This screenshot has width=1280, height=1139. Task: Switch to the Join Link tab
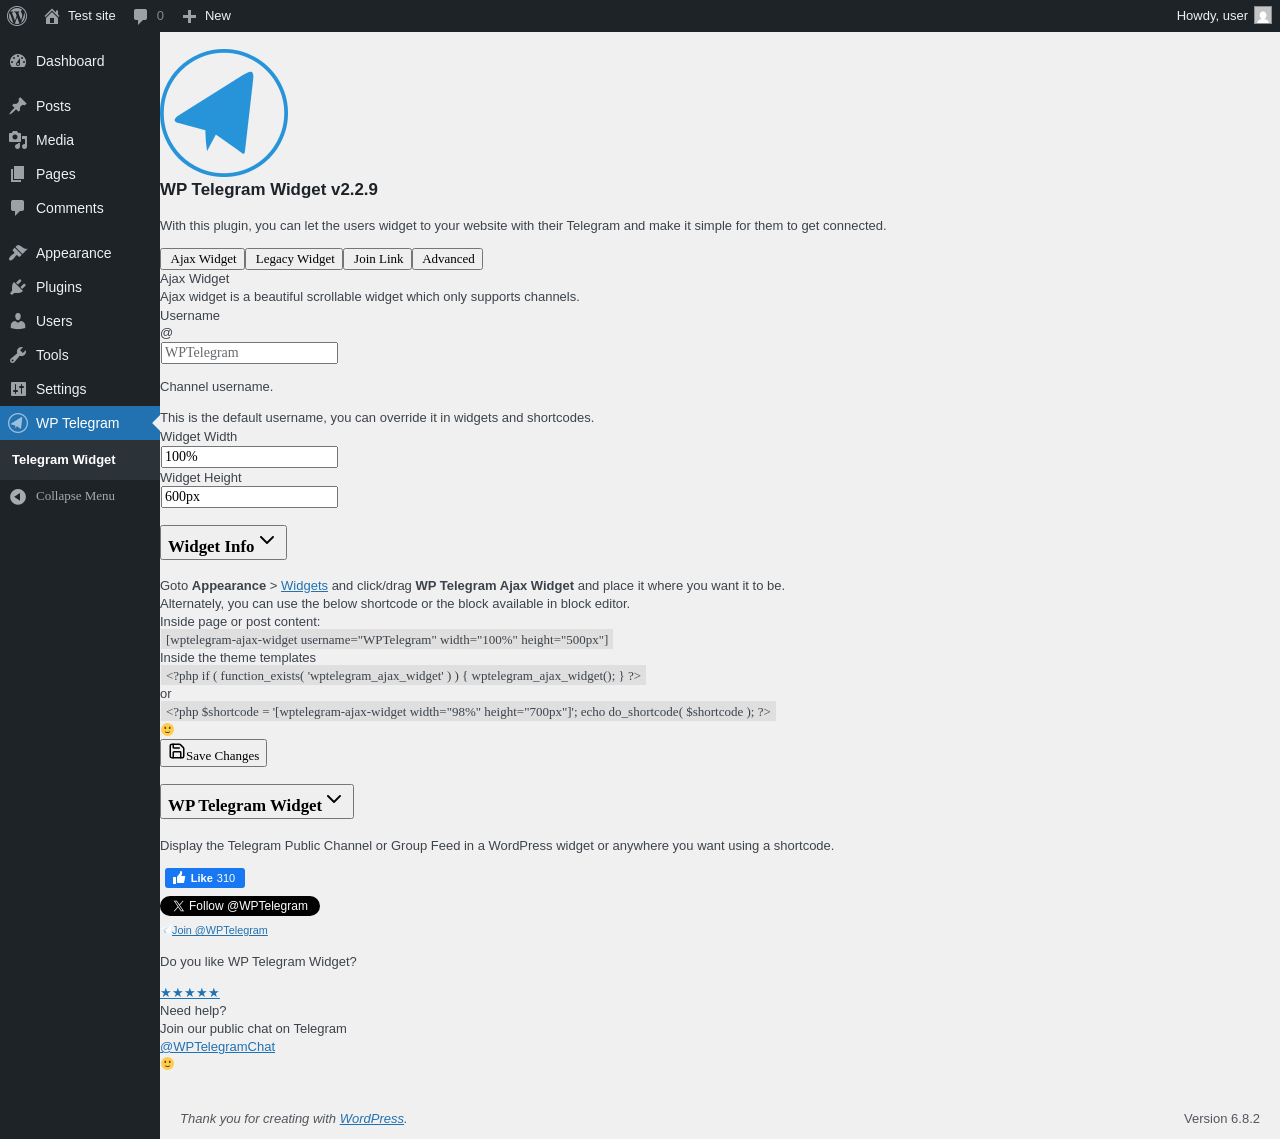[378, 259]
